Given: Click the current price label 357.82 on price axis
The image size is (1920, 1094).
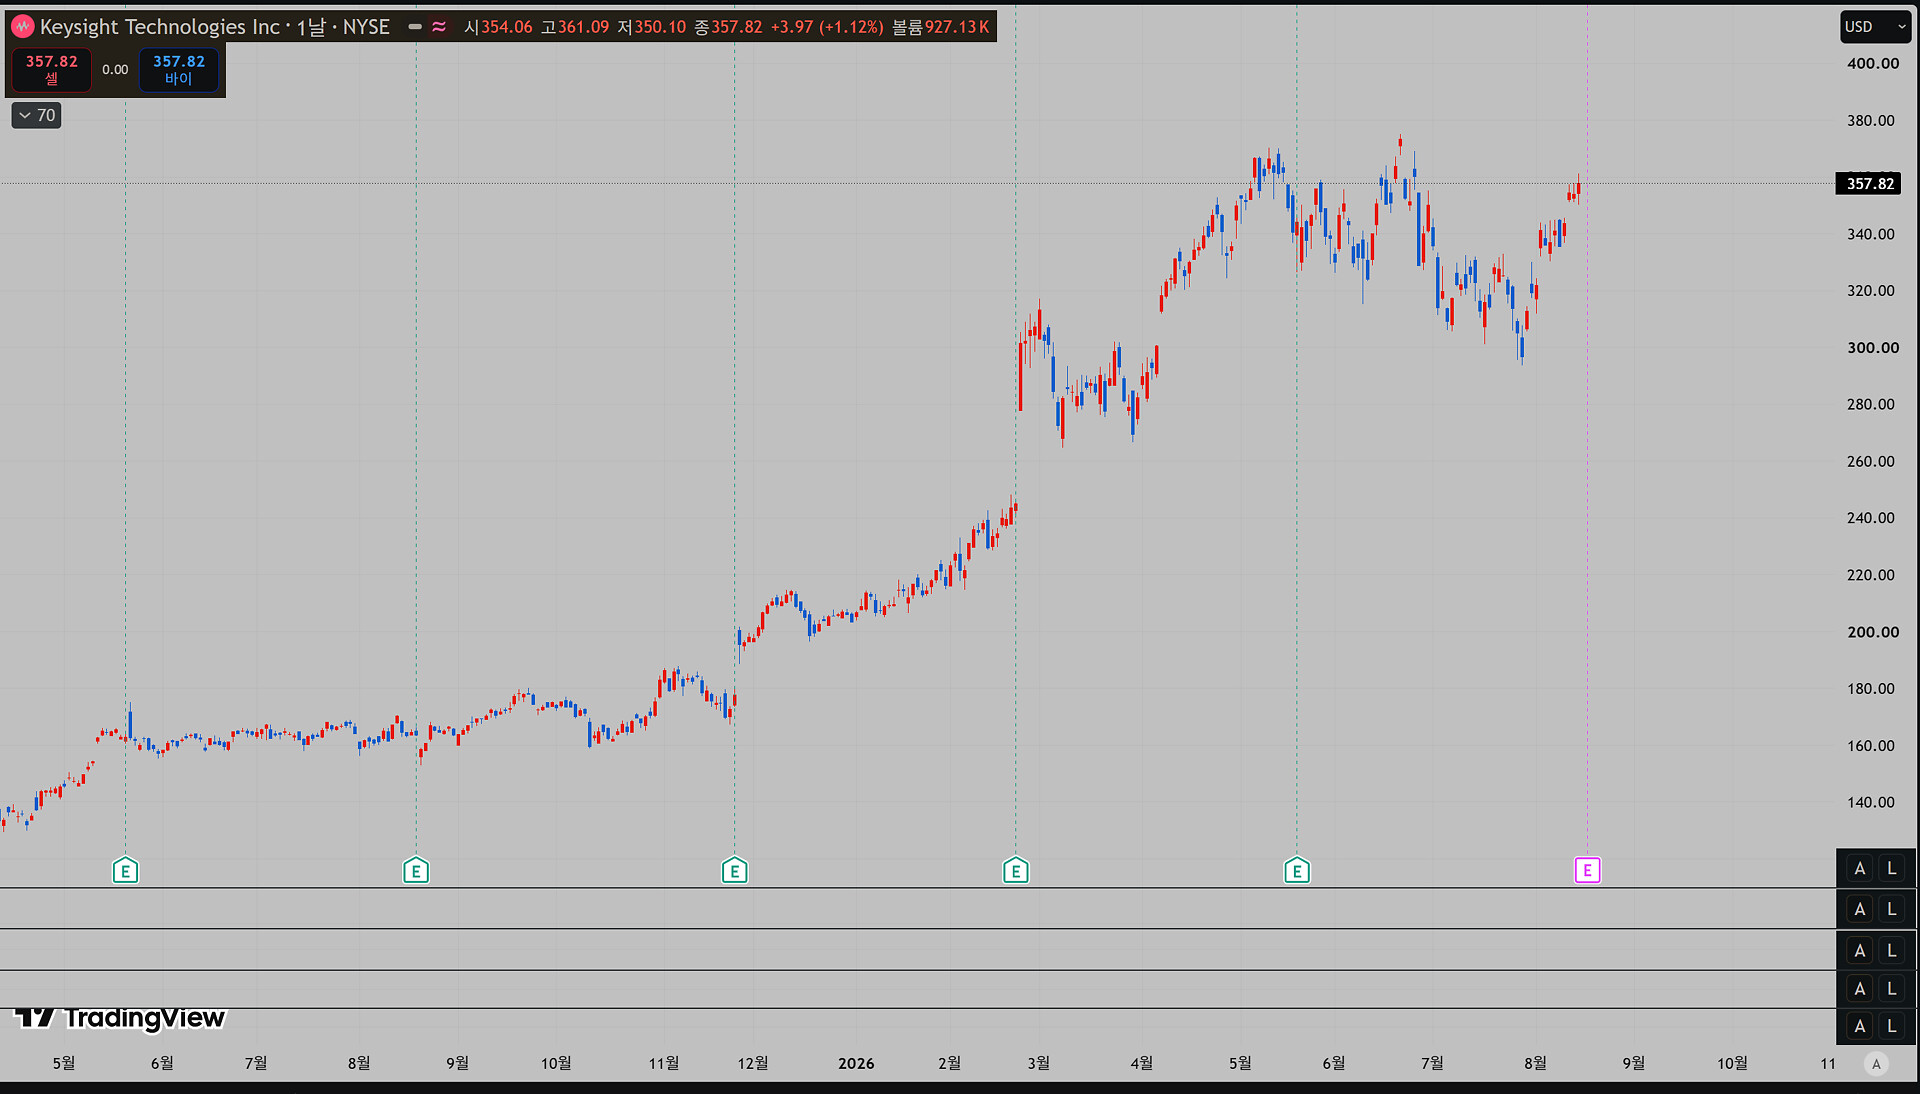Looking at the screenshot, I should pos(1869,184).
